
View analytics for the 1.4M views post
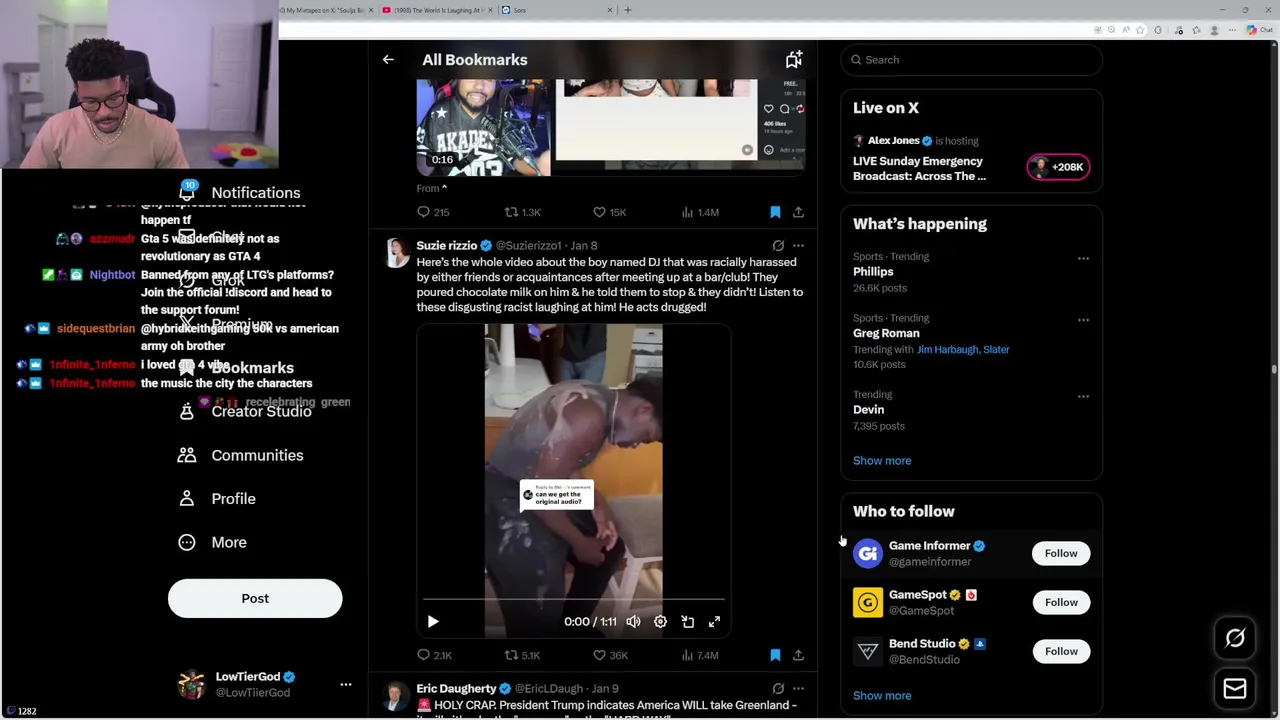click(699, 212)
